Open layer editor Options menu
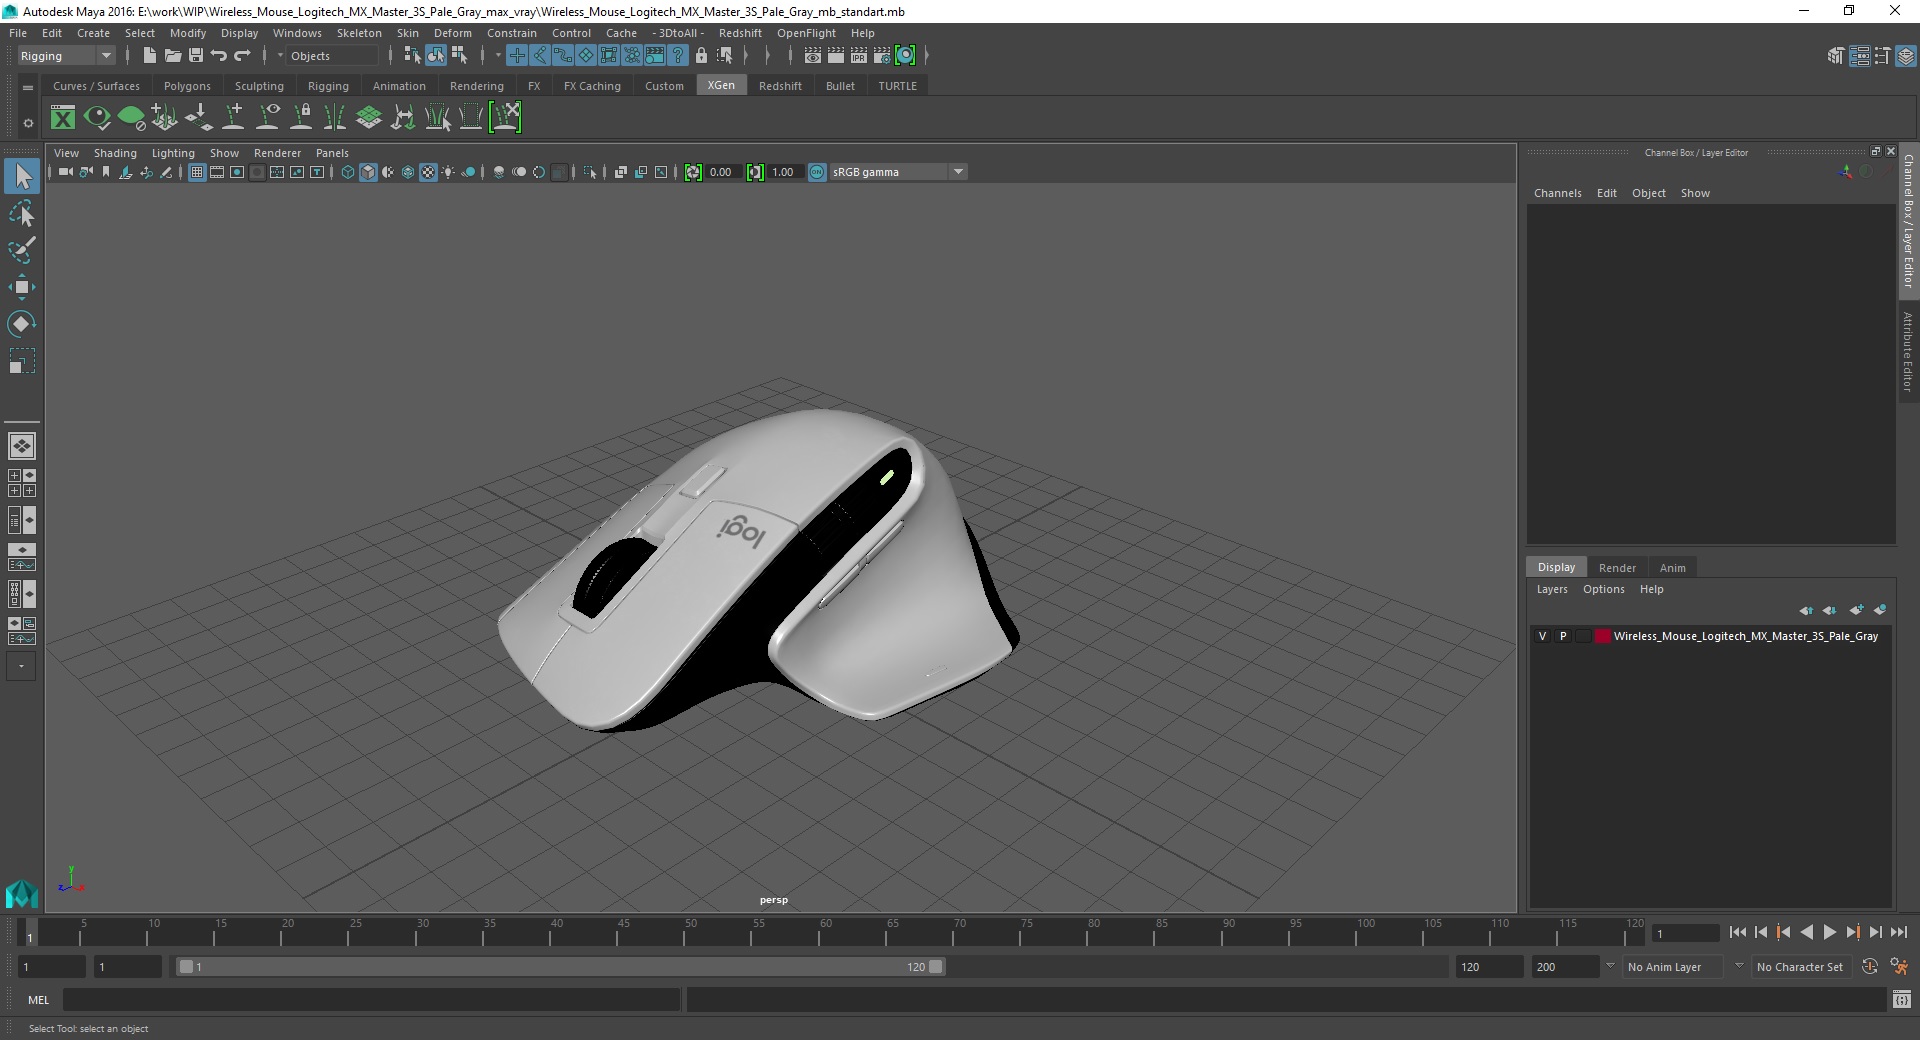 (1603, 589)
